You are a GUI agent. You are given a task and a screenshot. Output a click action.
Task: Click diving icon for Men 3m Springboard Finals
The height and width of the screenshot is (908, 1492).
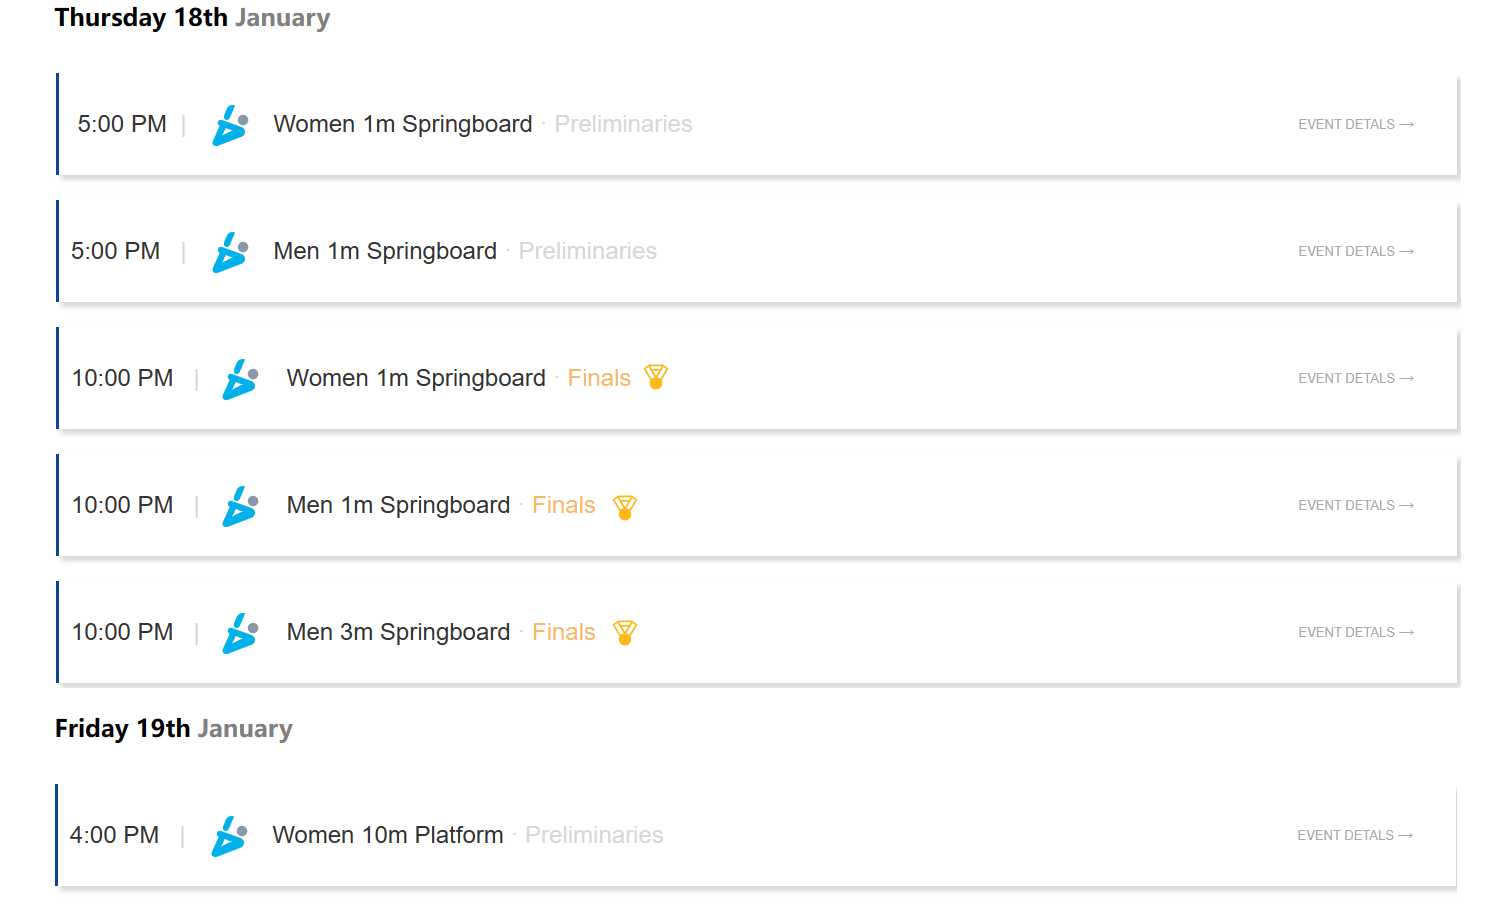[240, 633]
